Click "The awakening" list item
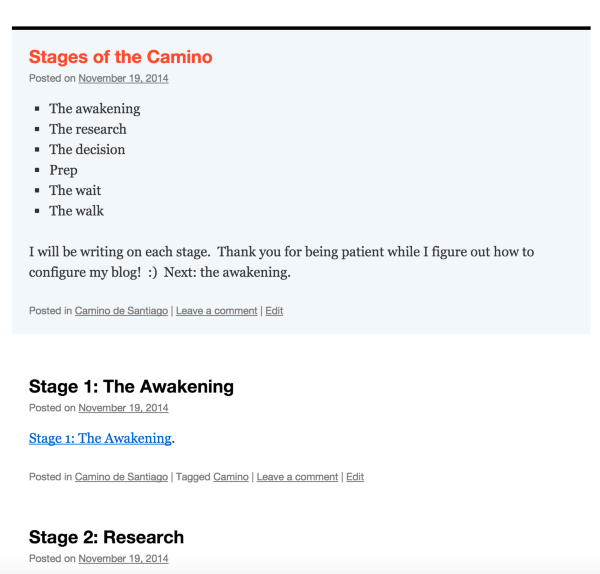The image size is (600, 574). point(94,109)
